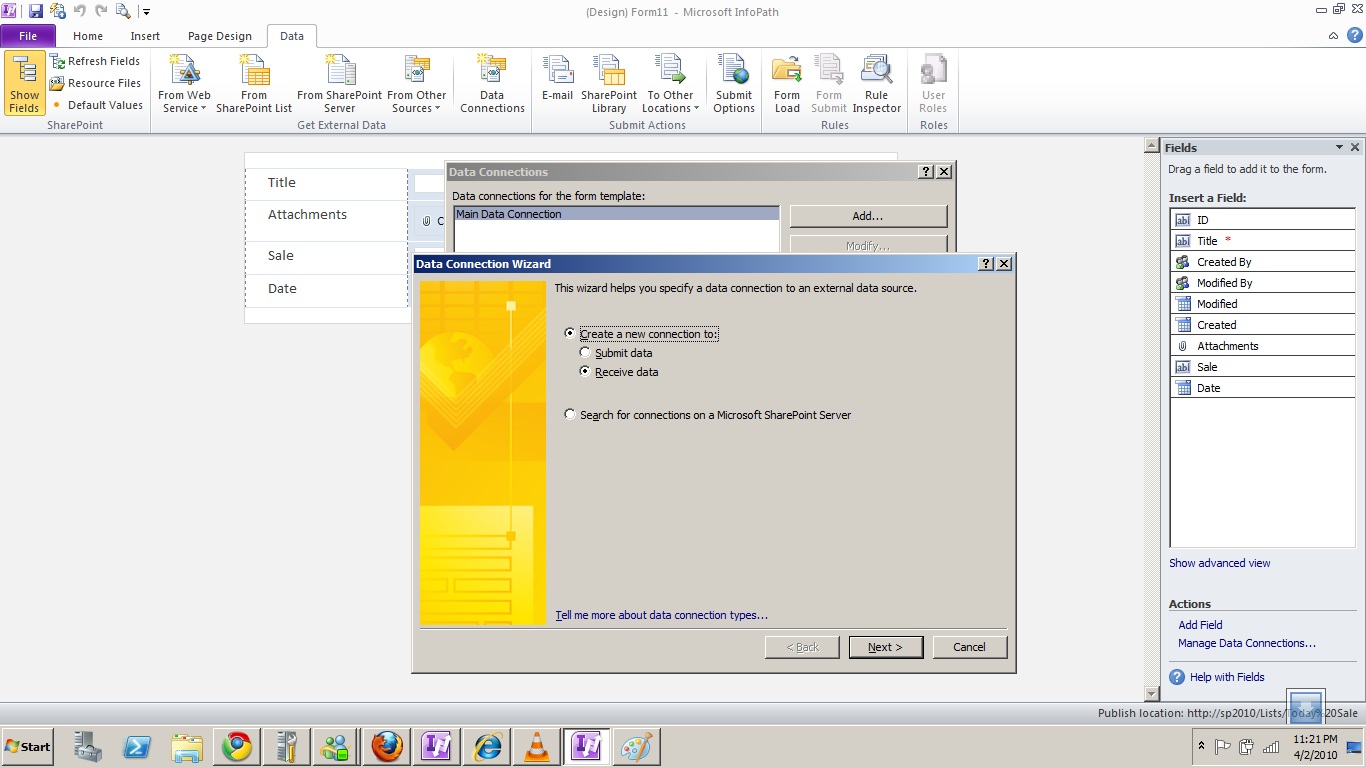Select the Receive data option
1366x768 pixels.
coord(586,372)
